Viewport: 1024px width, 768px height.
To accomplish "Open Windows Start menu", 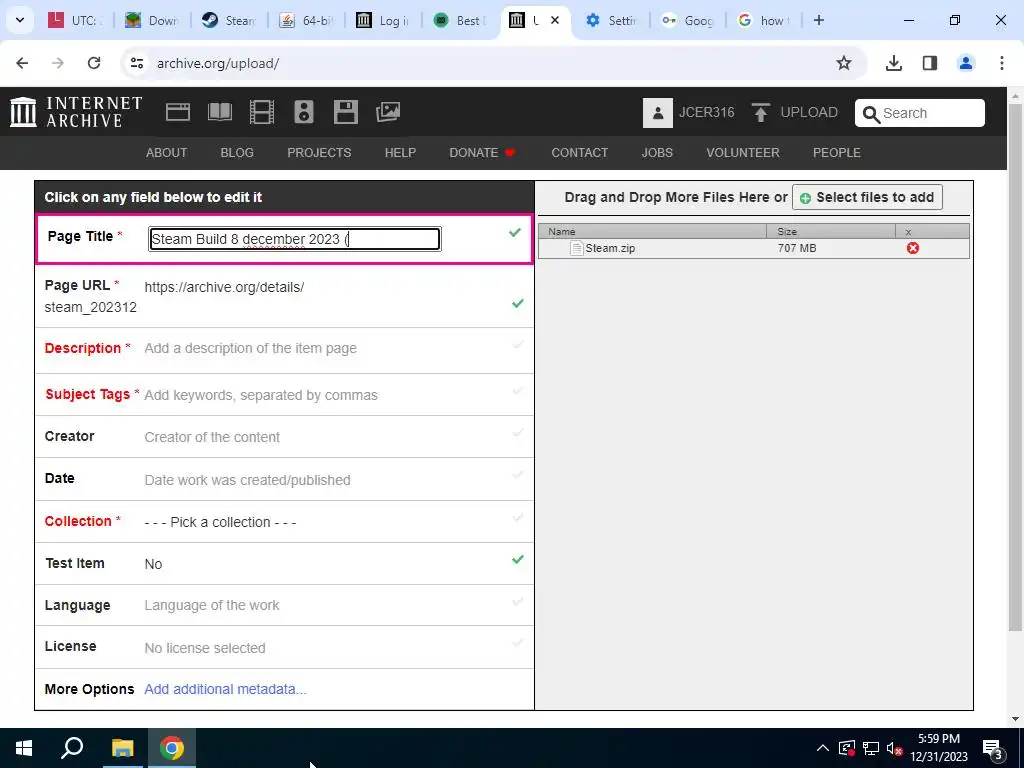I will 24,748.
